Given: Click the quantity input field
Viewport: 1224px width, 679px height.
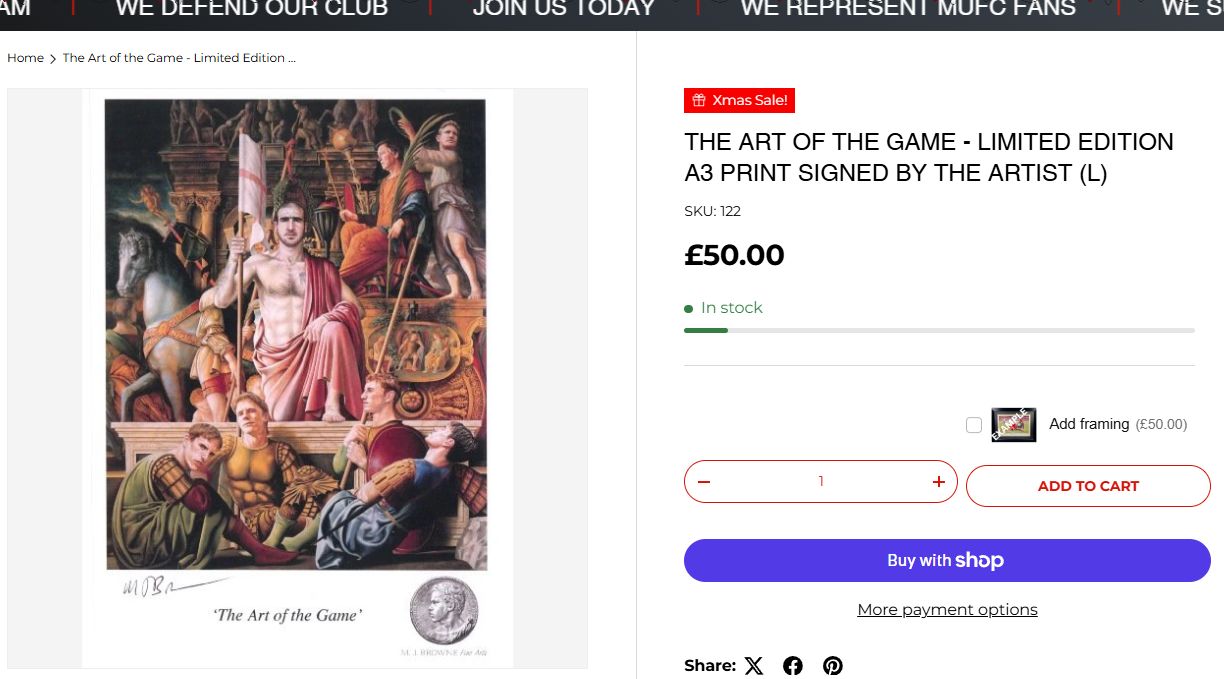Looking at the screenshot, I should click(x=821, y=482).
